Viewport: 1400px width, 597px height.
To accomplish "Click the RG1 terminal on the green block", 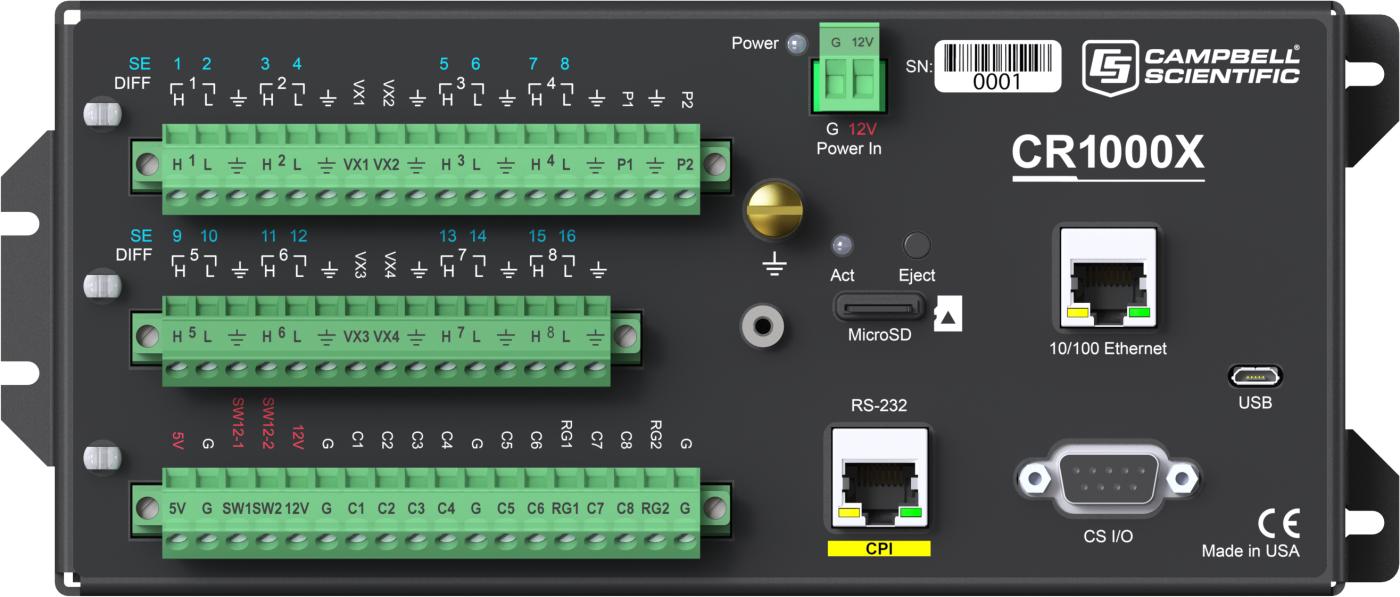I will click(565, 509).
